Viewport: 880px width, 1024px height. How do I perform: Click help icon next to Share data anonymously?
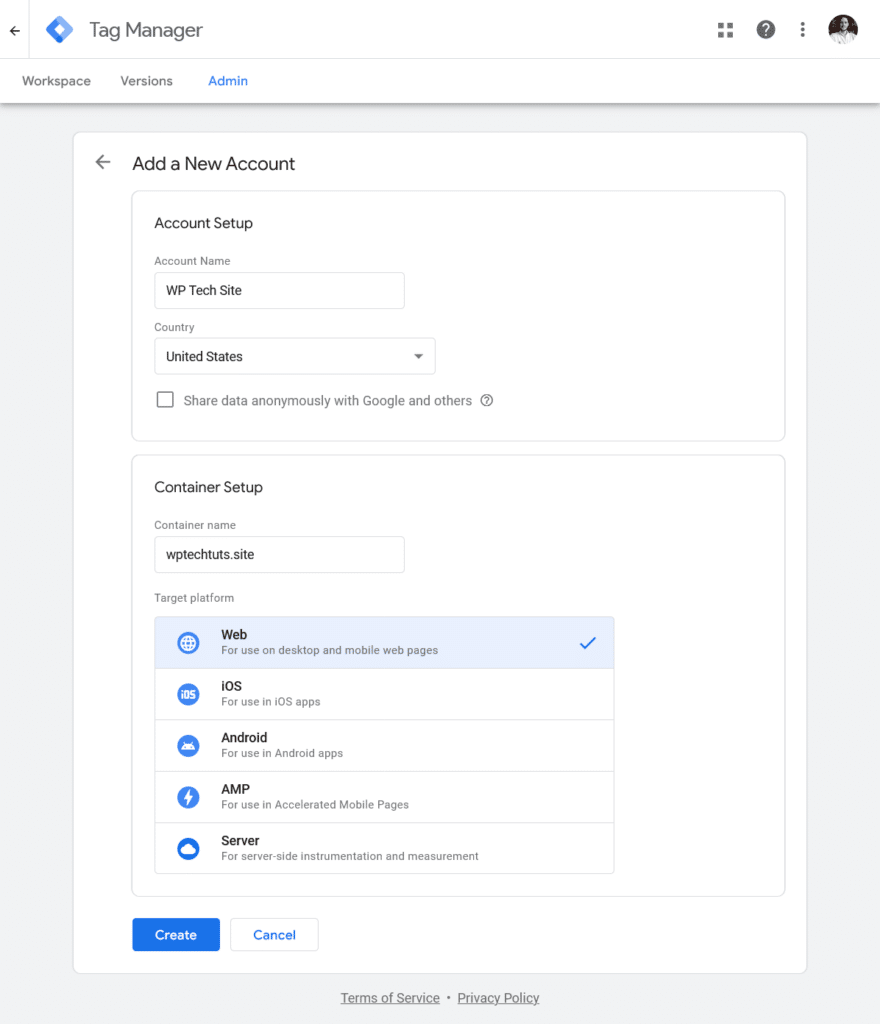487,401
